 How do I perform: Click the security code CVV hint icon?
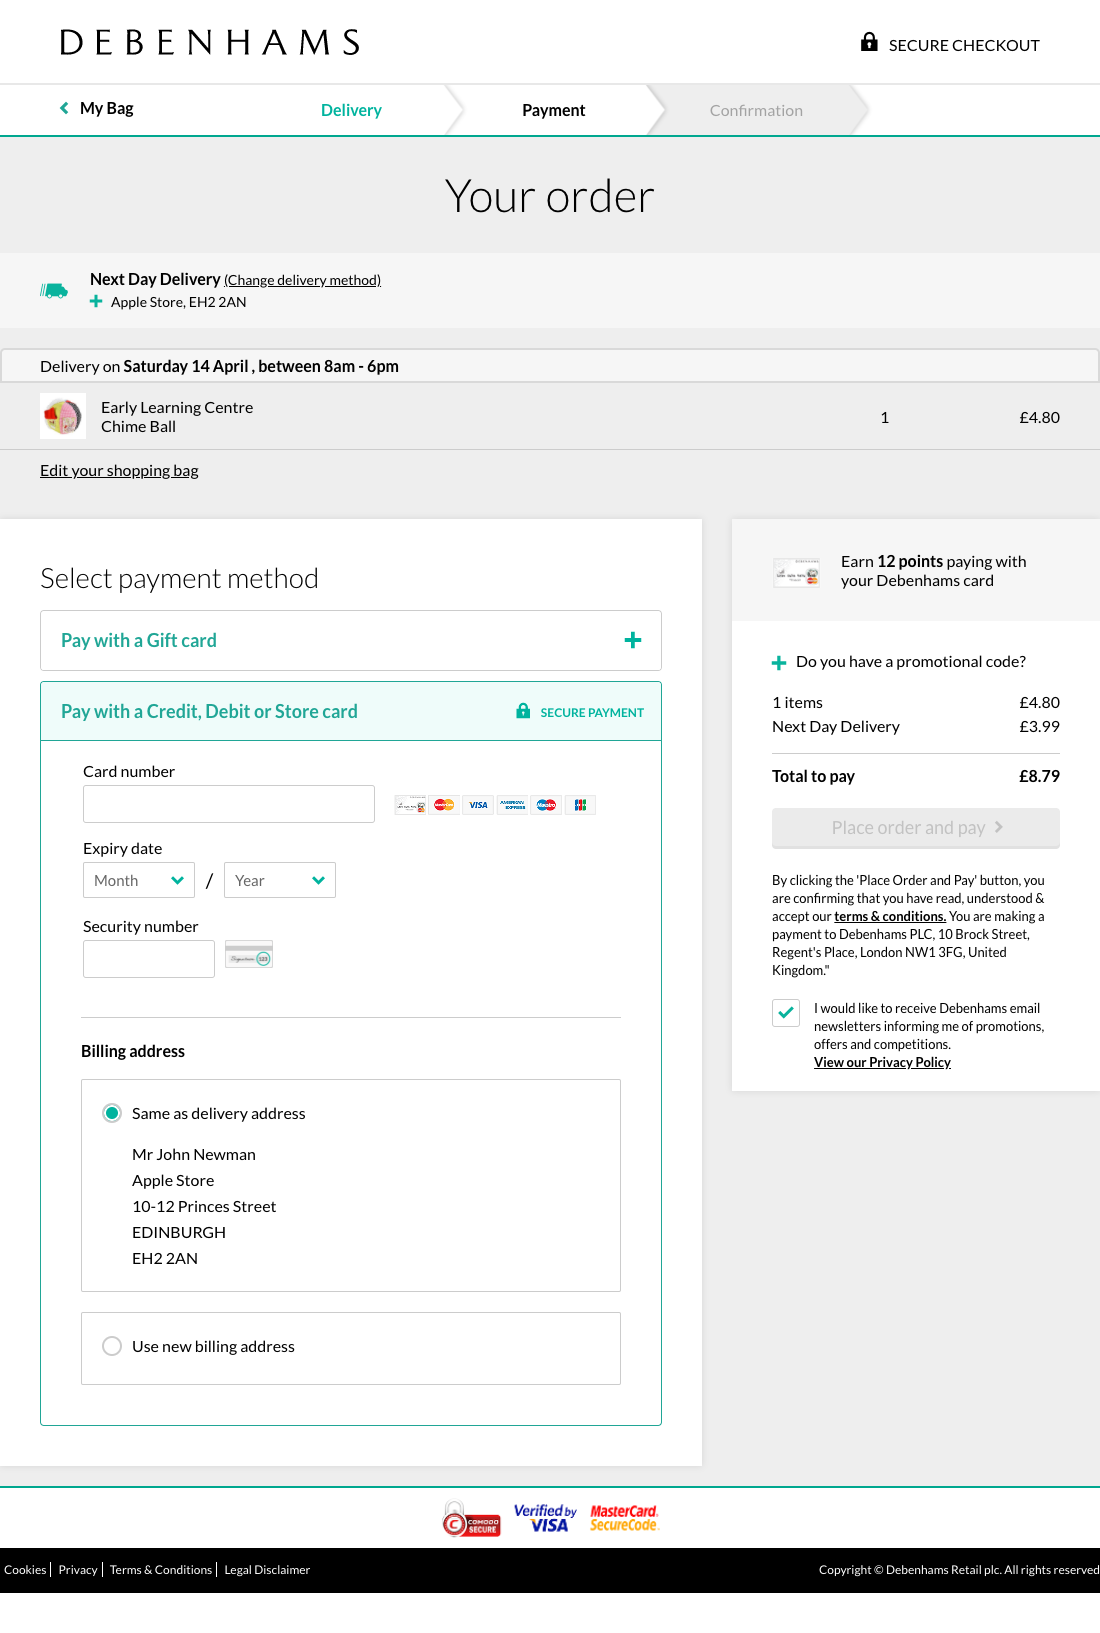coord(249,954)
